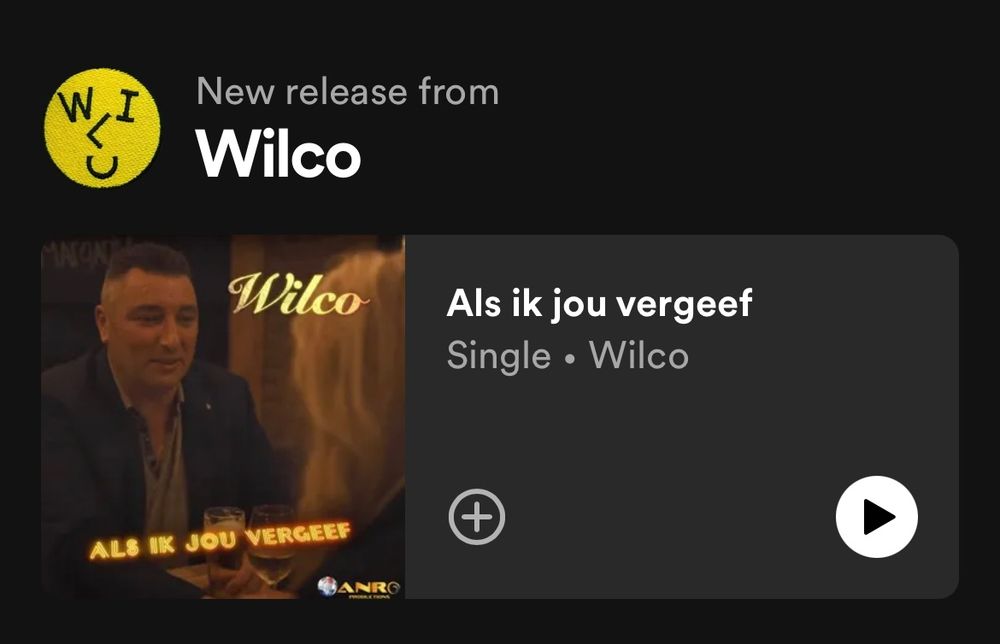Select the word Single in the subtitle
Image resolution: width=1000 pixels, height=644 pixels.
tap(499, 355)
